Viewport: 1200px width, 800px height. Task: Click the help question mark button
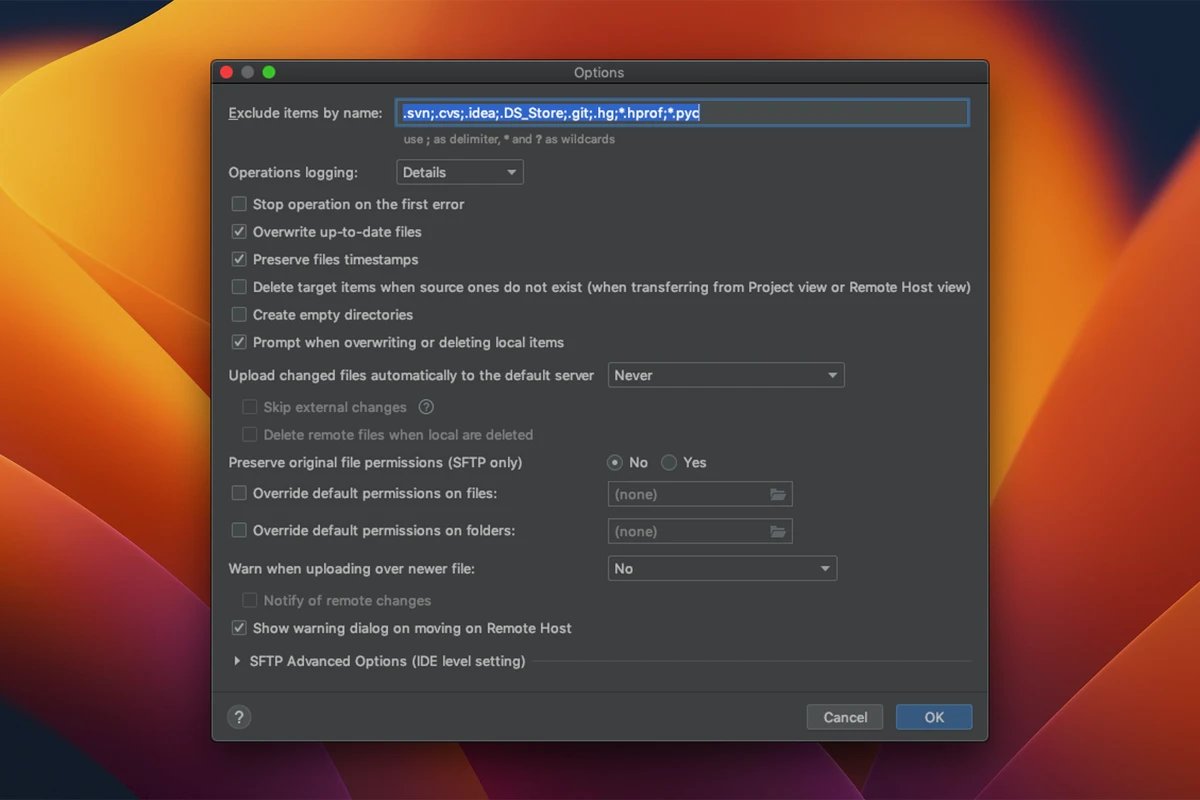(239, 717)
